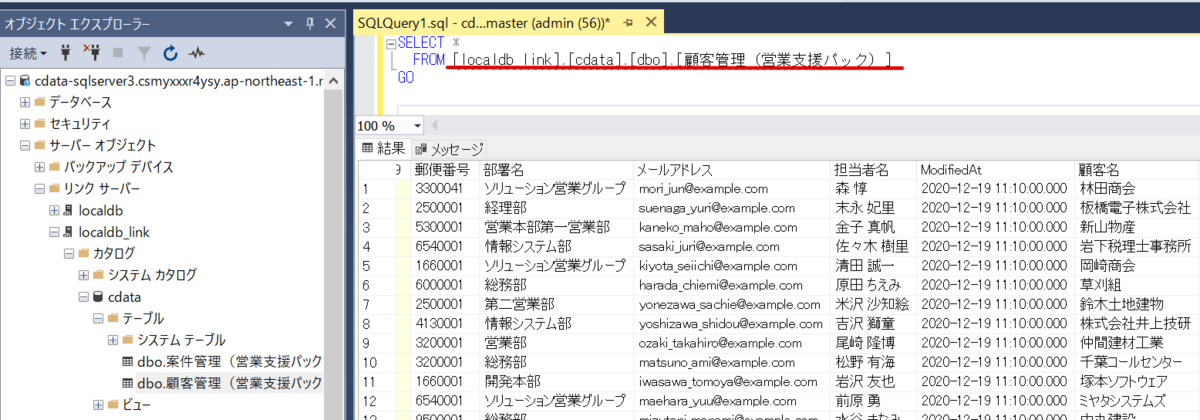Expand the システム テーブル node
The image size is (1200, 420).
pos(112,340)
